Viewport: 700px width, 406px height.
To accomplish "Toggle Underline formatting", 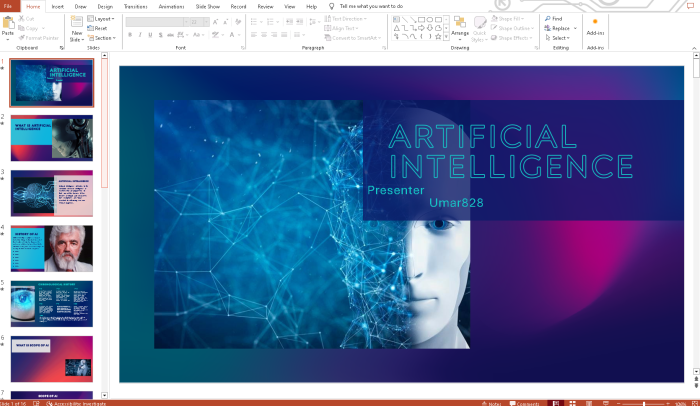I will [x=150, y=35].
